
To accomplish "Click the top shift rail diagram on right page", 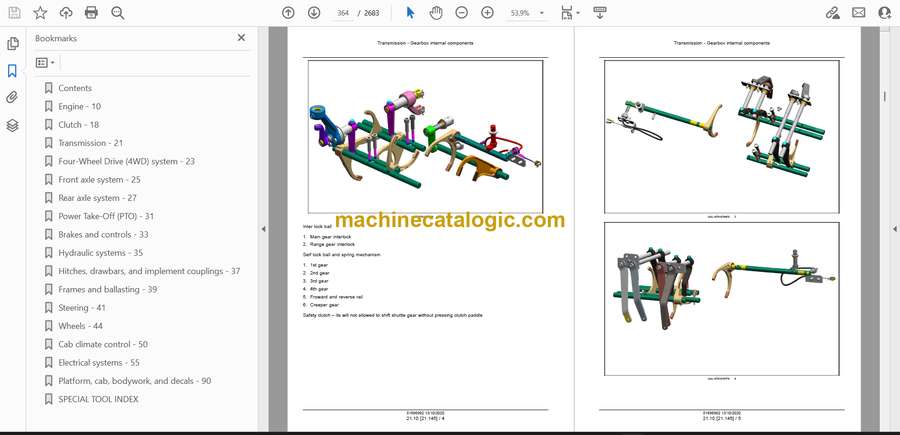I will click(721, 137).
